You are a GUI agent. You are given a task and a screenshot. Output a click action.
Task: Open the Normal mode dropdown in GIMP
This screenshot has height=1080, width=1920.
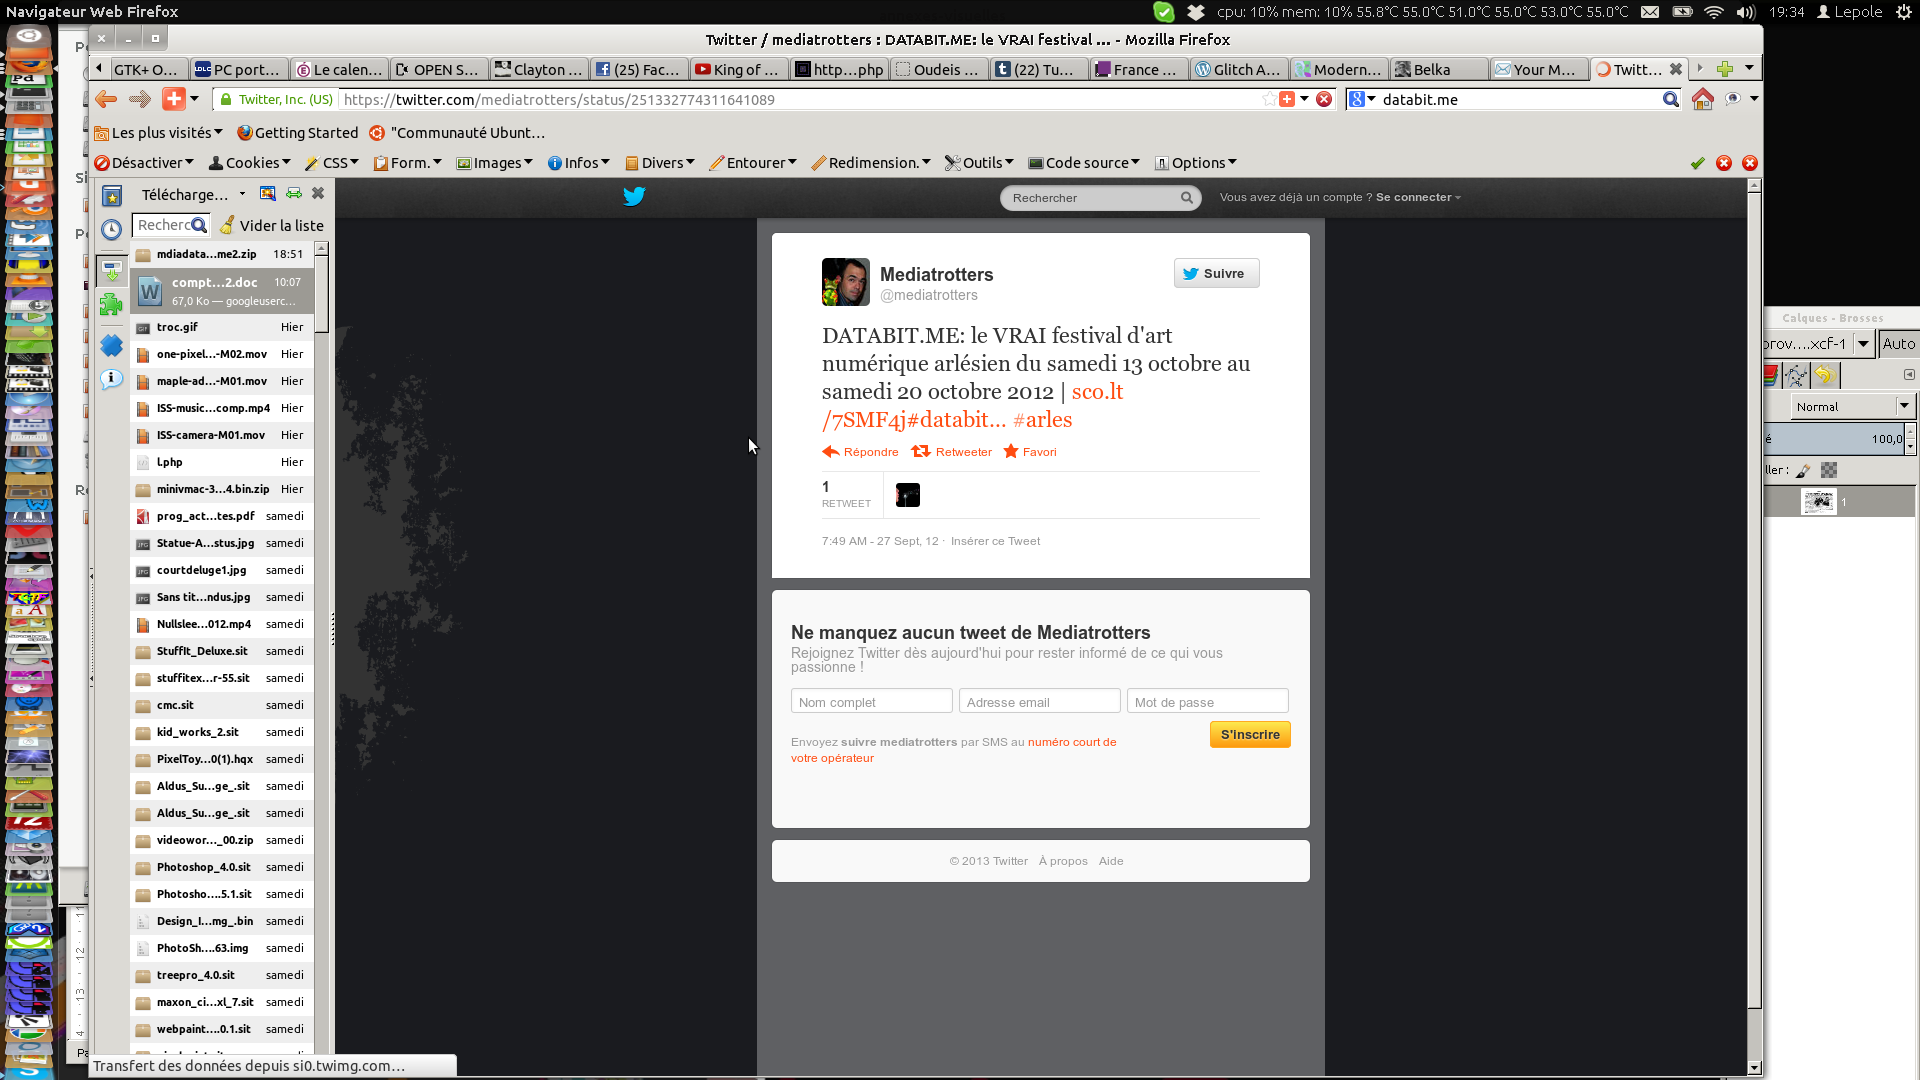(x=1851, y=407)
